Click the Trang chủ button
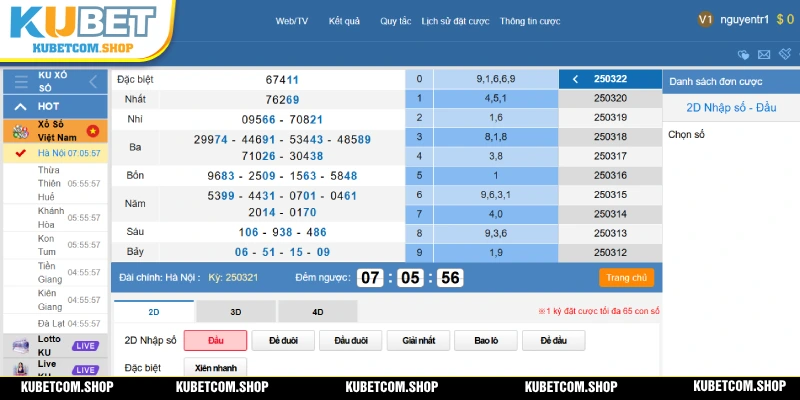The image size is (800, 400). 626,278
